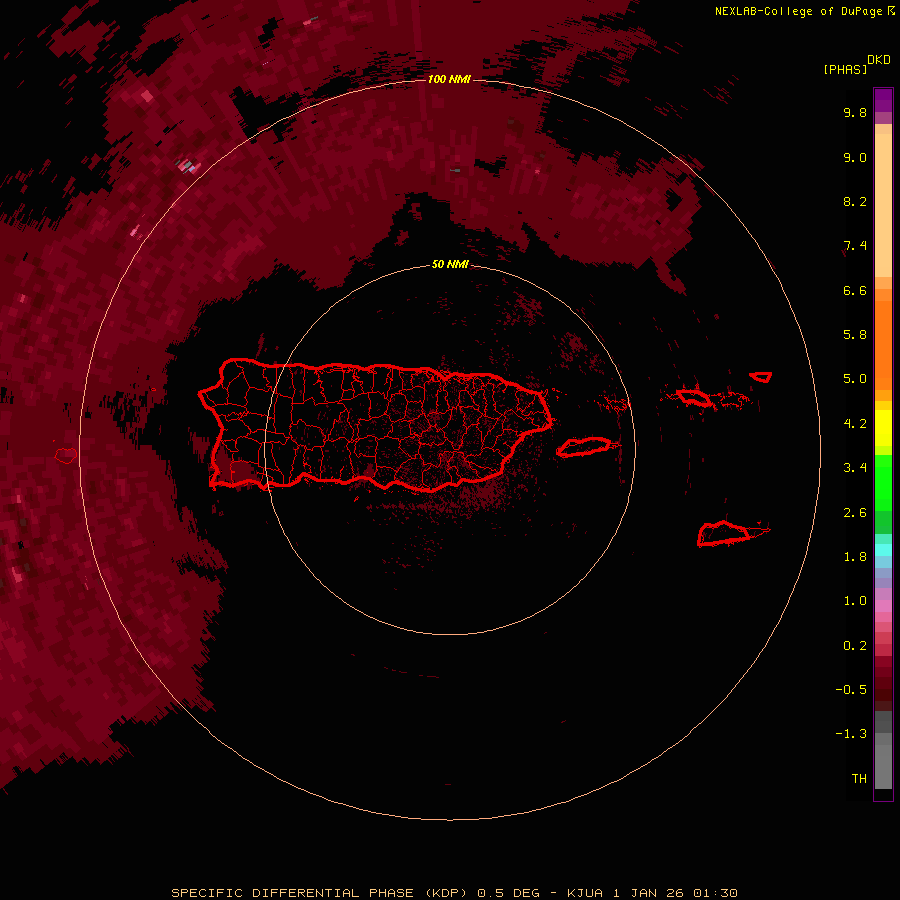Image resolution: width=900 pixels, height=900 pixels.
Task: Click the 100 NMI range ring label
Action: (449, 79)
